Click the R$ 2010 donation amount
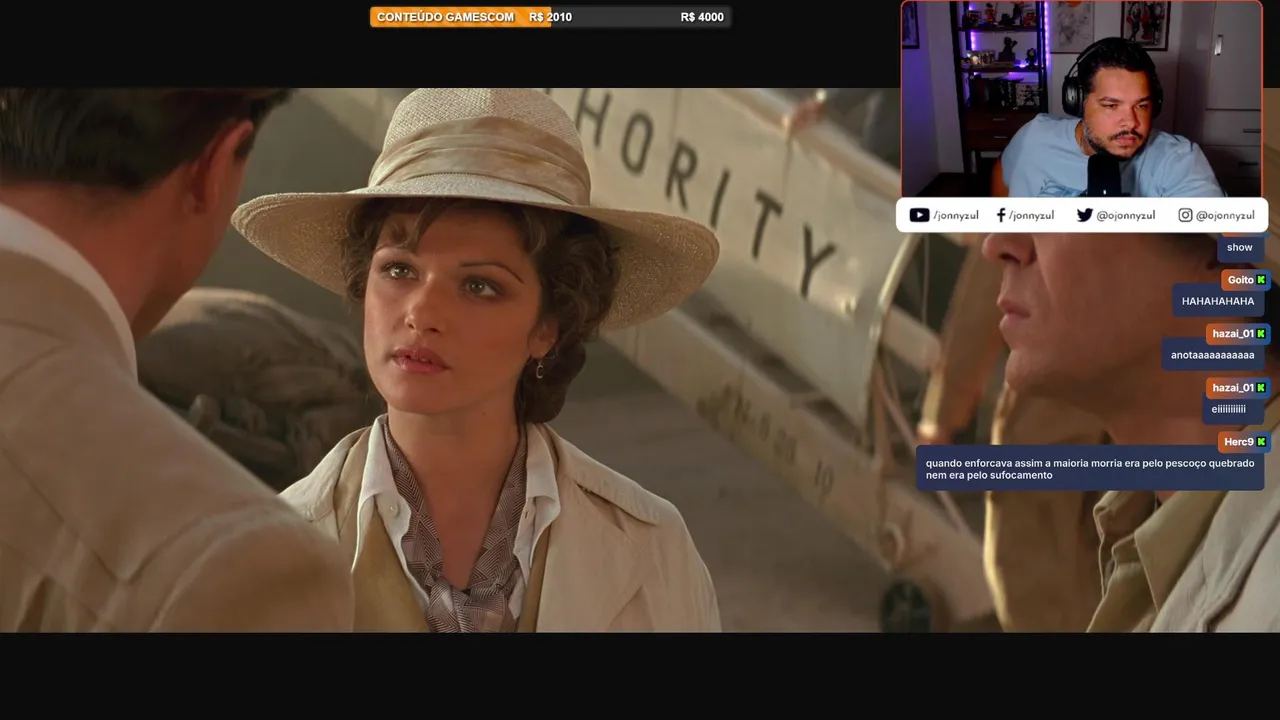Image resolution: width=1280 pixels, height=720 pixels. click(550, 17)
